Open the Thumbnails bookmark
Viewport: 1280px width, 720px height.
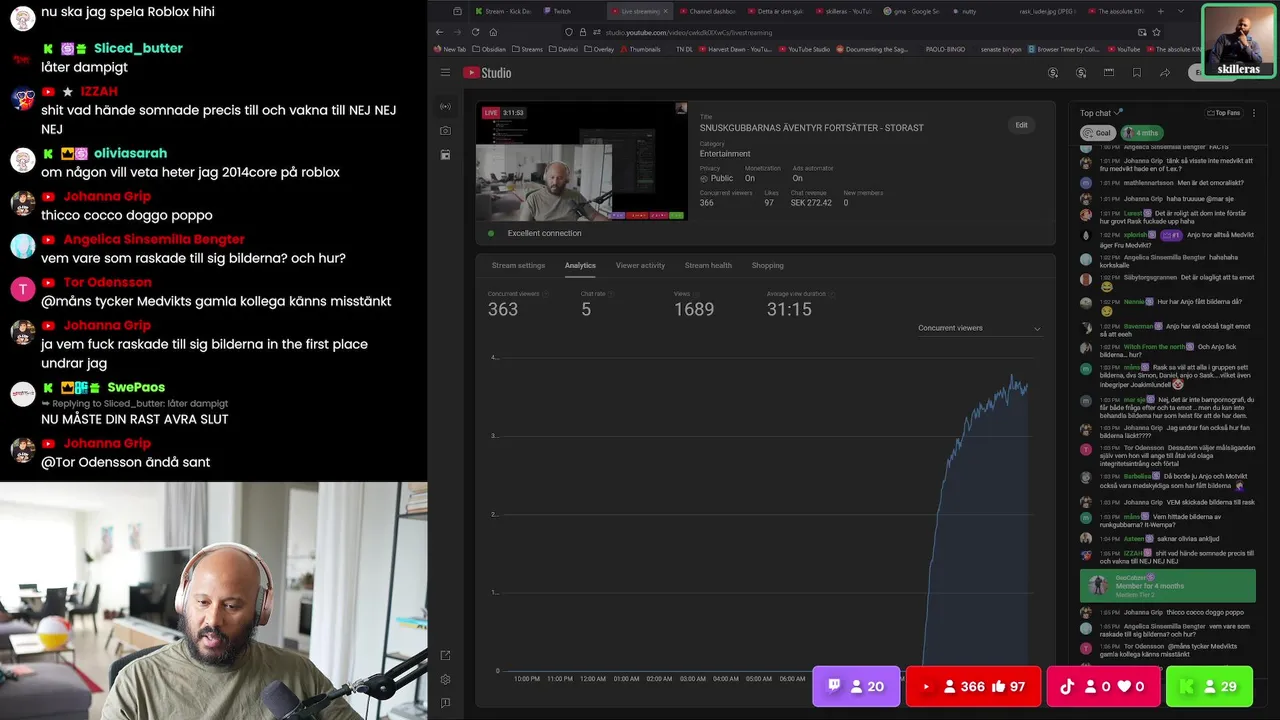pyautogui.click(x=640, y=49)
